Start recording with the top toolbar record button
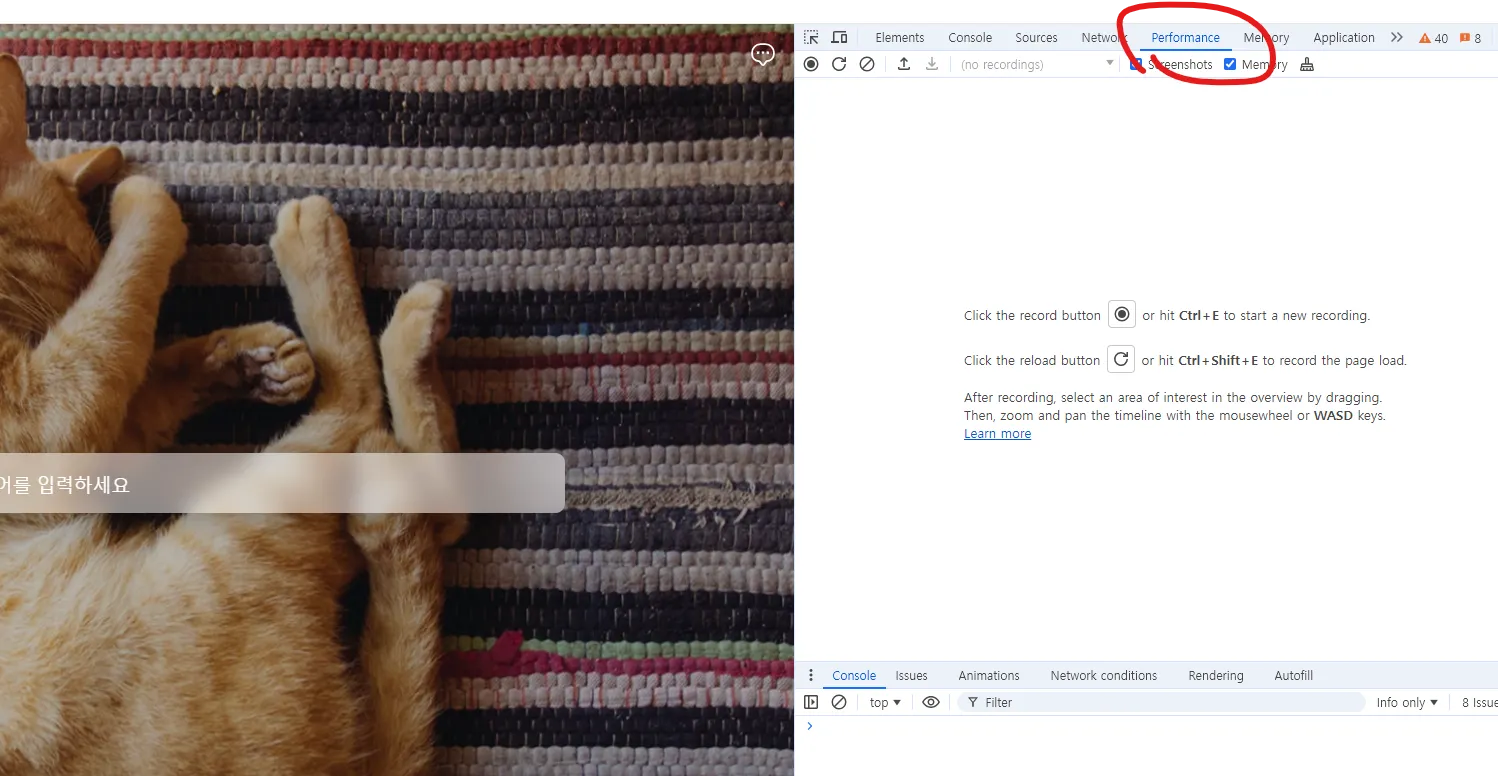1498x776 pixels. click(x=811, y=64)
